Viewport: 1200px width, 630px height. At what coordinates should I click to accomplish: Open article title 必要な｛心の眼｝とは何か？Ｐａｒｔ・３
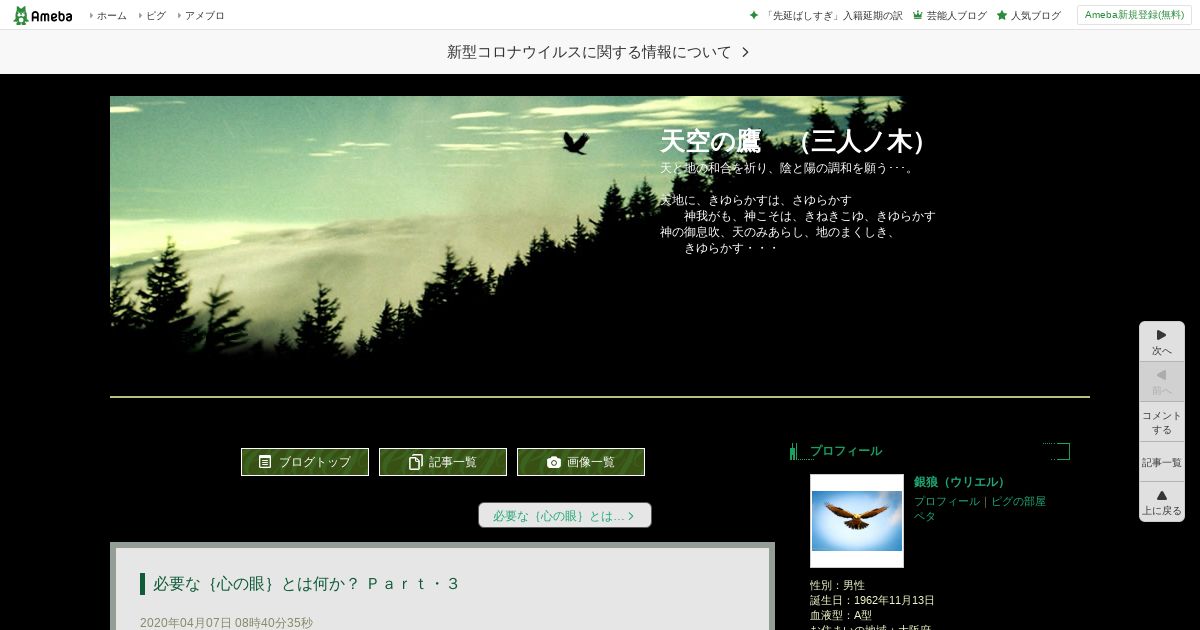coord(306,584)
